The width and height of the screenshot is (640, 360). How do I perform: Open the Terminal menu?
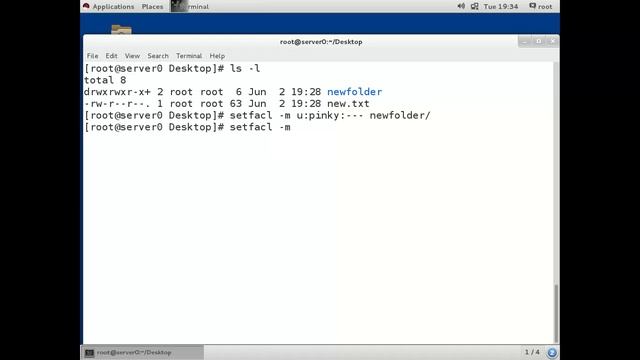pyautogui.click(x=189, y=56)
